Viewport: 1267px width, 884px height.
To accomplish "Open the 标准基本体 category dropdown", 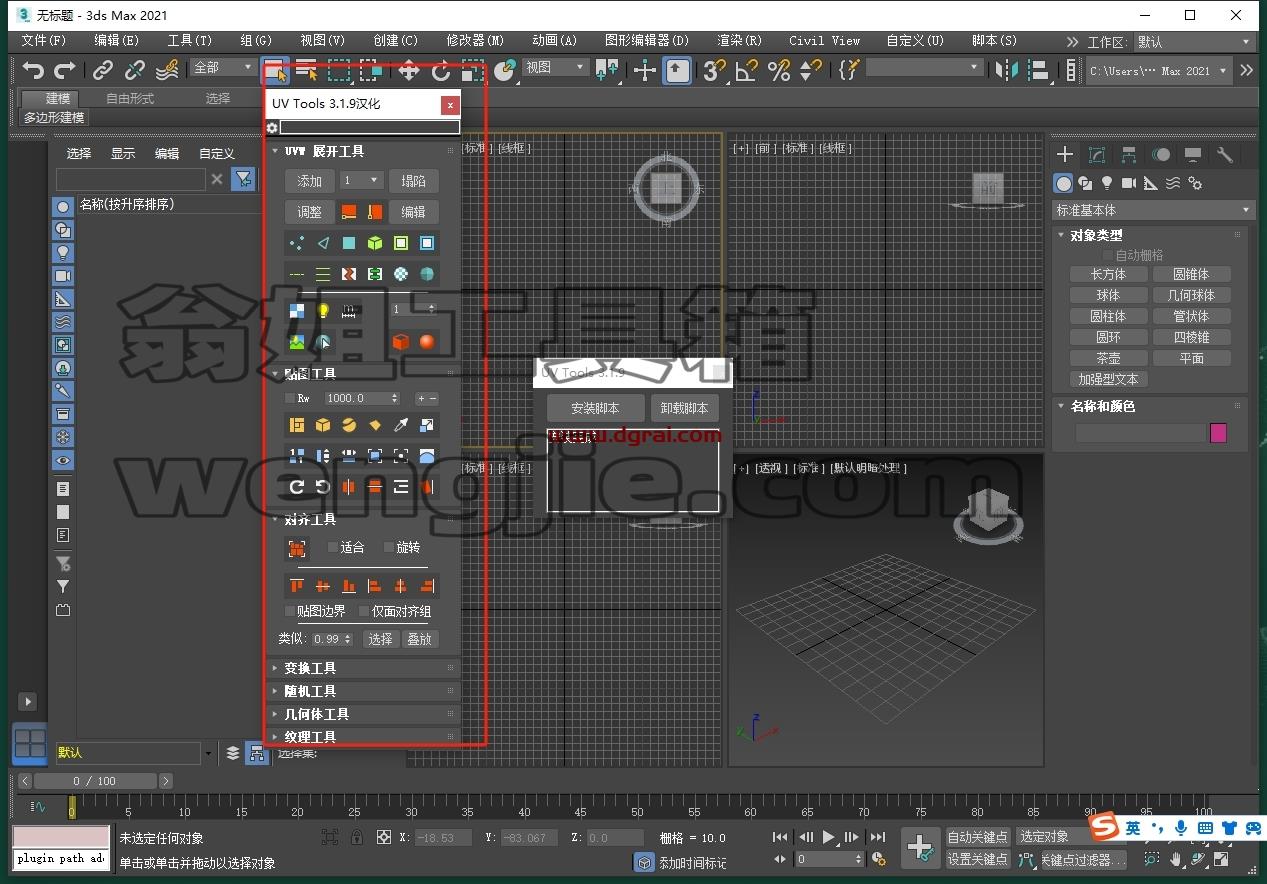I will [1153, 210].
